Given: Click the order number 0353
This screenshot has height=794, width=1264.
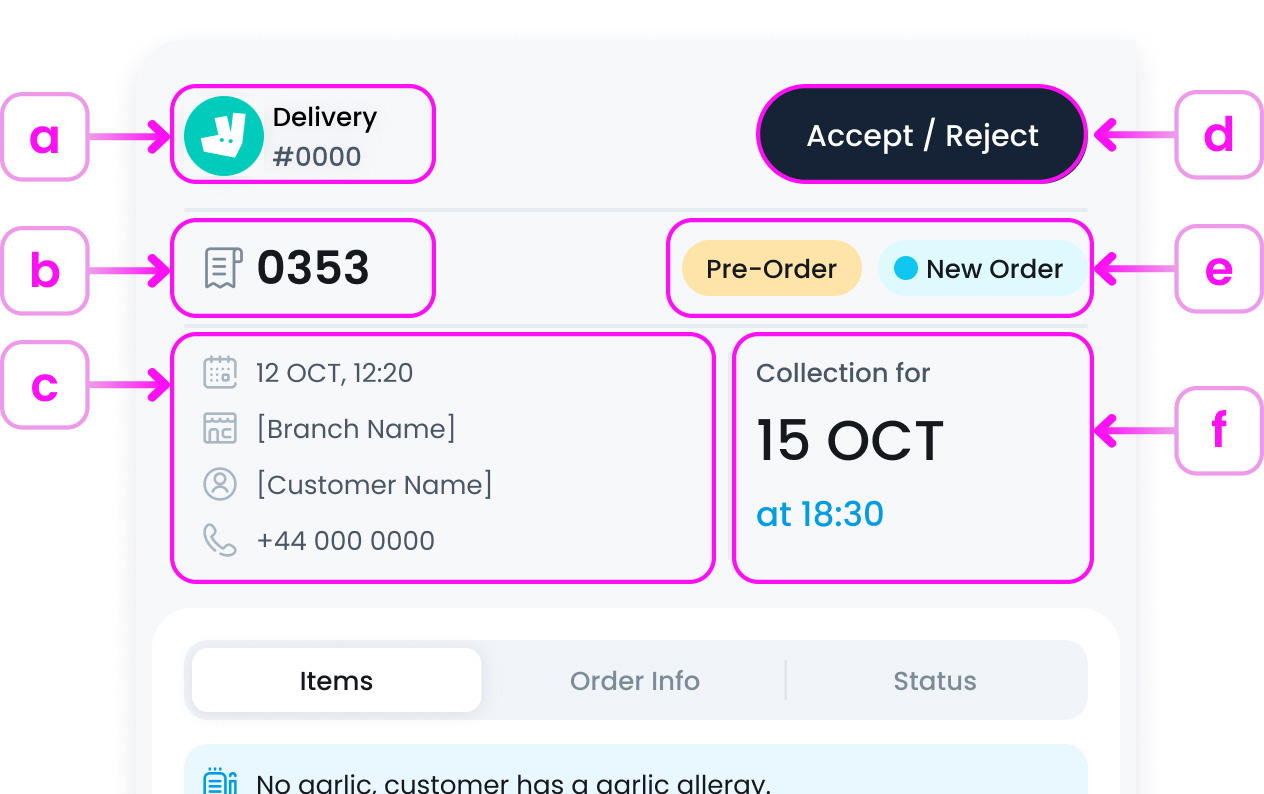Looking at the screenshot, I should 313,268.
